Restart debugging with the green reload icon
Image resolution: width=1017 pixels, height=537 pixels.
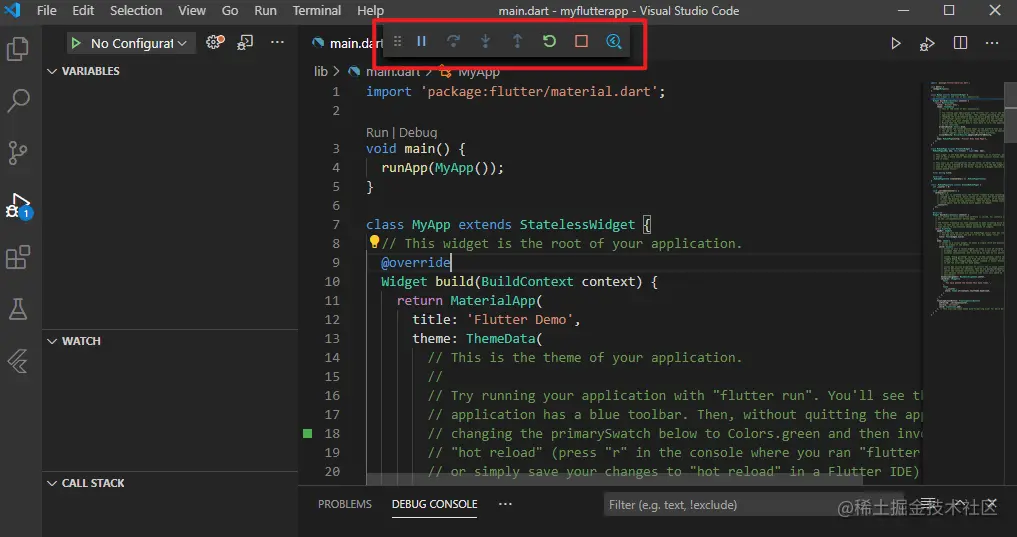549,42
